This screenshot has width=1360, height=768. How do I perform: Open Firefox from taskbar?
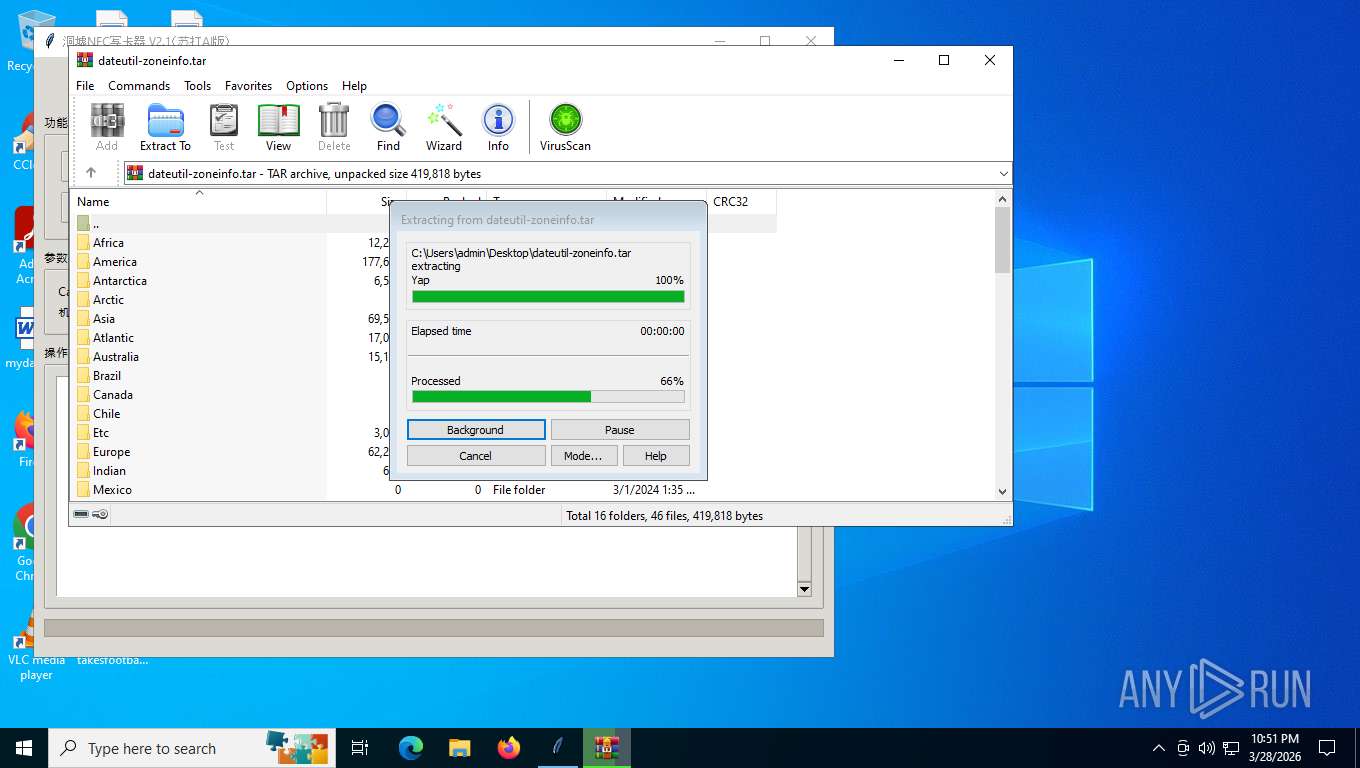tap(509, 748)
